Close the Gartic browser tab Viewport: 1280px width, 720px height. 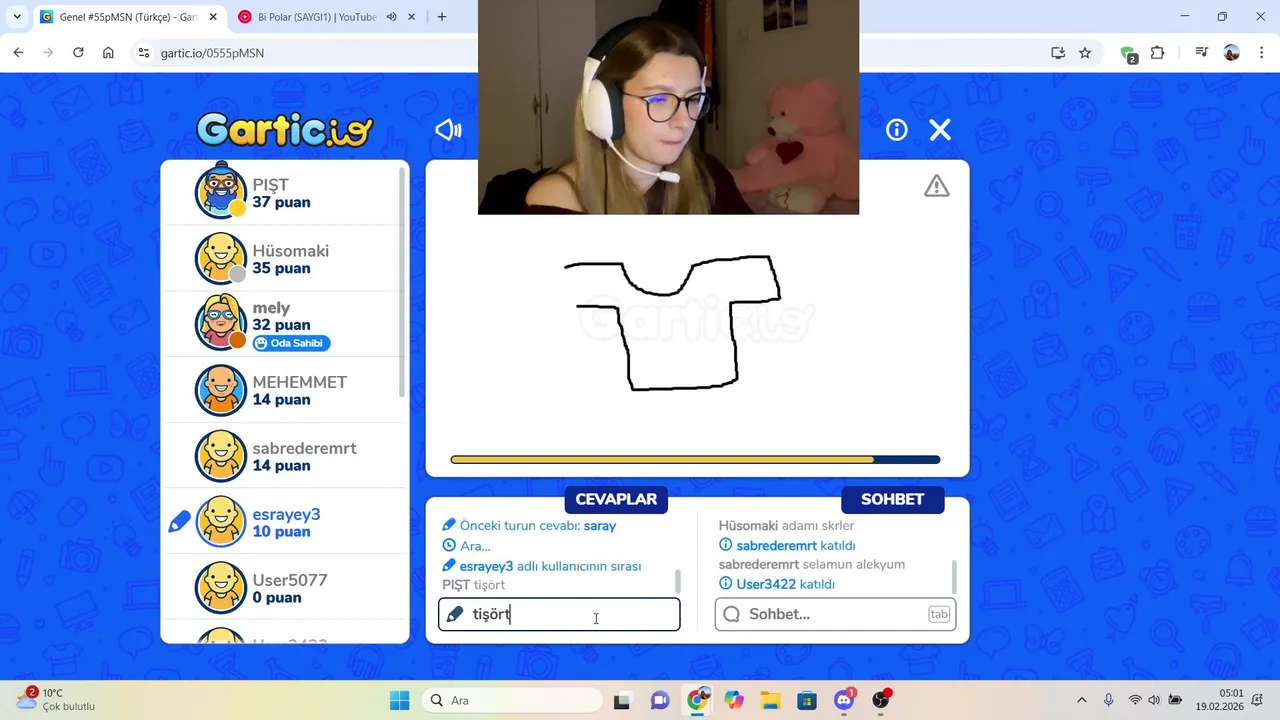(x=212, y=17)
